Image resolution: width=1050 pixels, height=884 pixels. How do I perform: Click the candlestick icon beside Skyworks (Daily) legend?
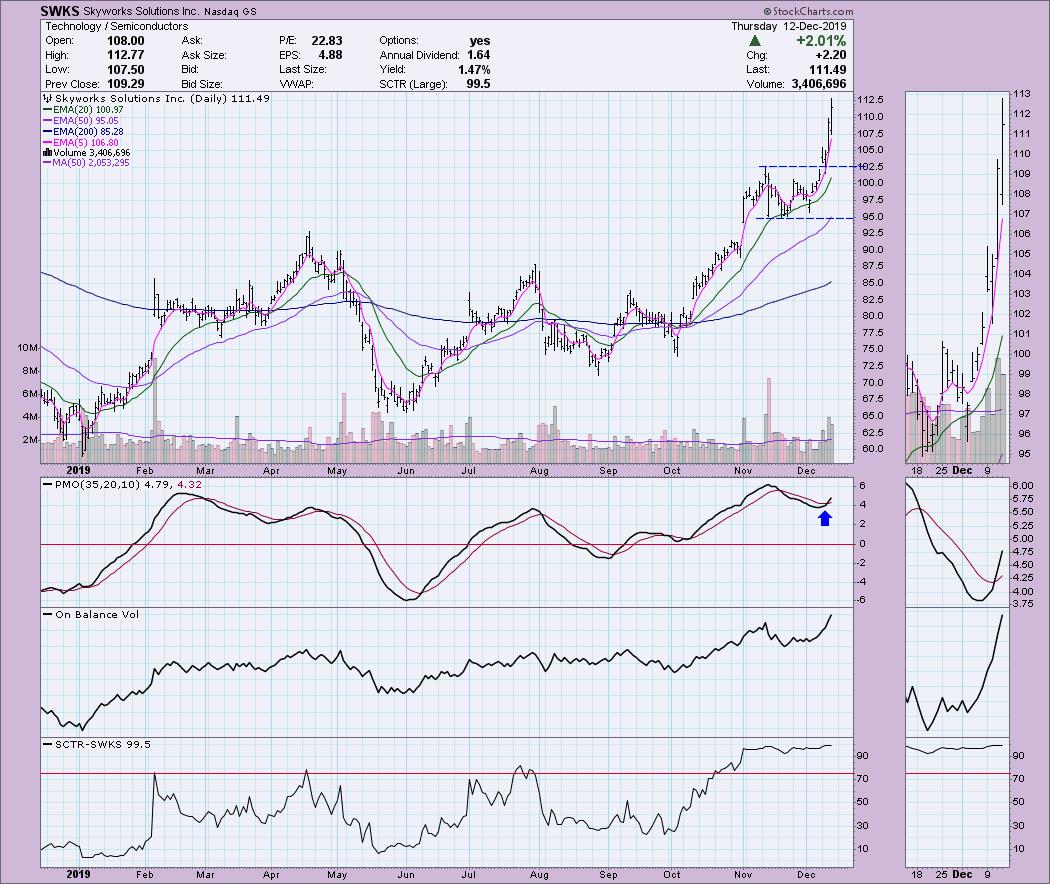[46, 98]
